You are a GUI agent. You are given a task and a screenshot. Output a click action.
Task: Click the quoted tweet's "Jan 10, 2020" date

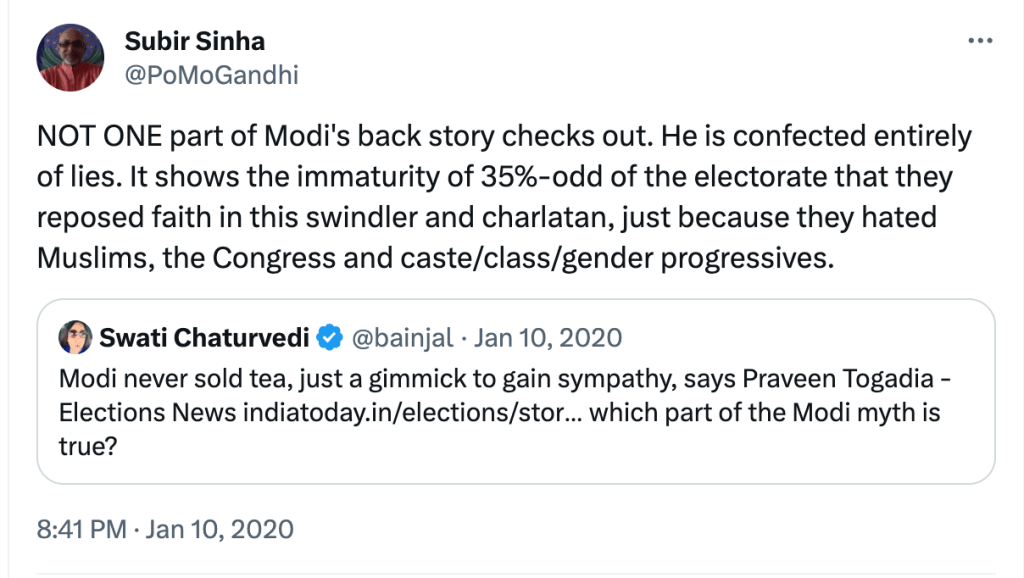[548, 338]
